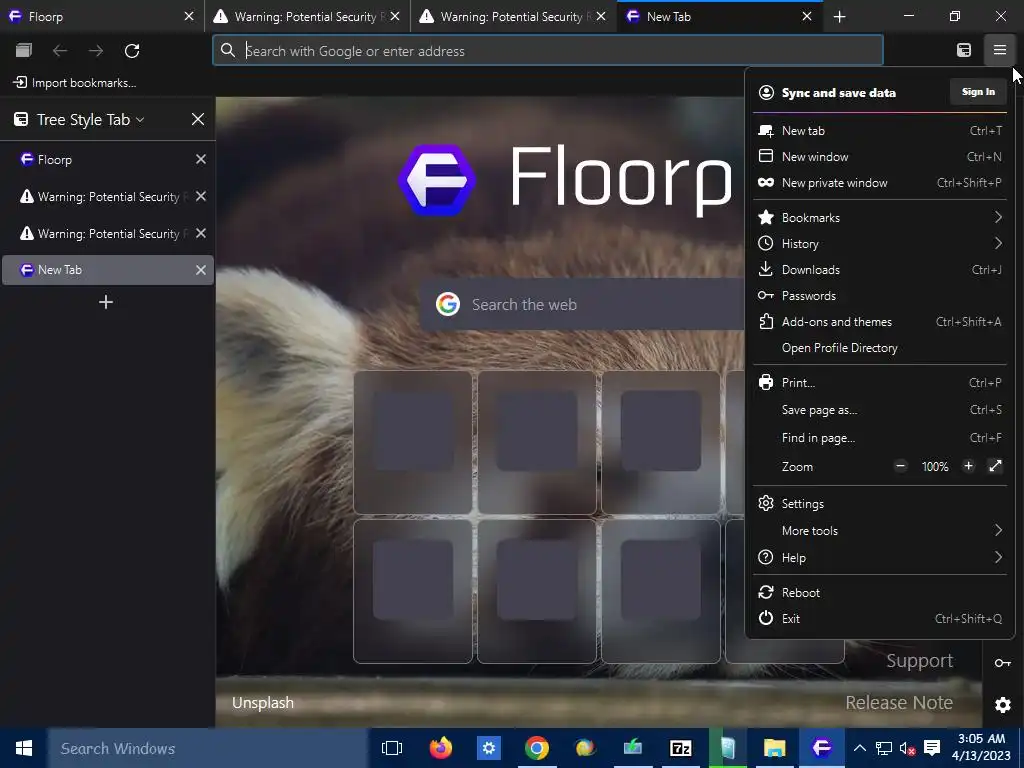Image resolution: width=1024 pixels, height=768 pixels.
Task: Click the back navigation arrow
Action: pos(60,51)
